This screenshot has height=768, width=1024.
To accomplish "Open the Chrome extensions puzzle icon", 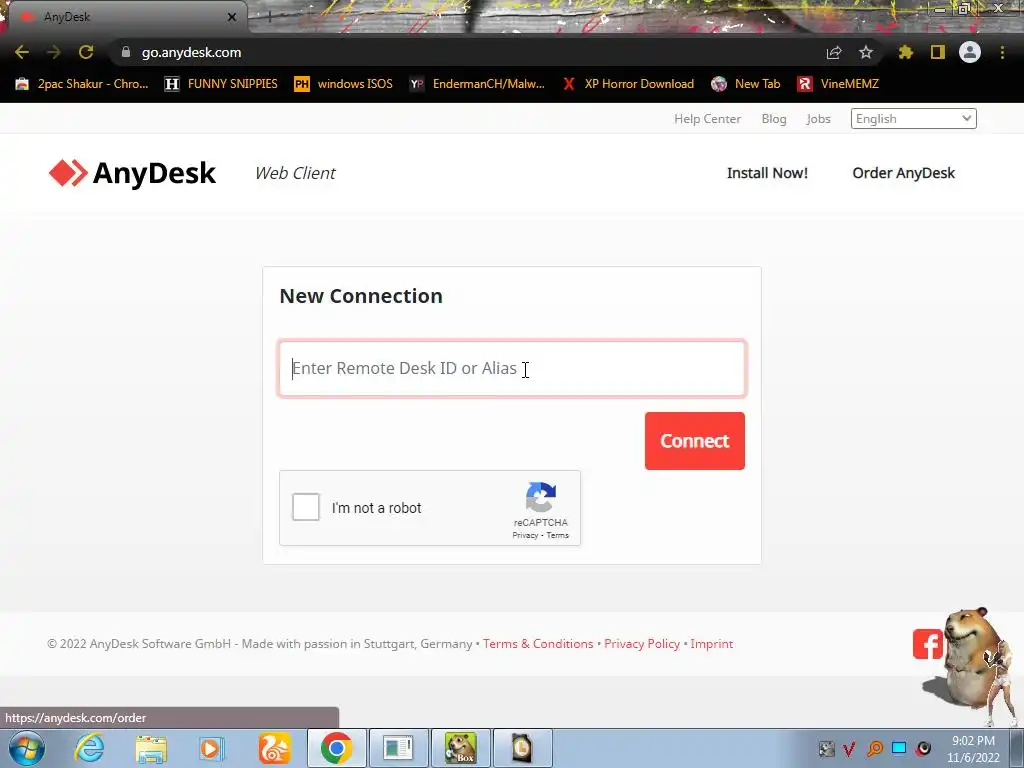I will [x=905, y=52].
